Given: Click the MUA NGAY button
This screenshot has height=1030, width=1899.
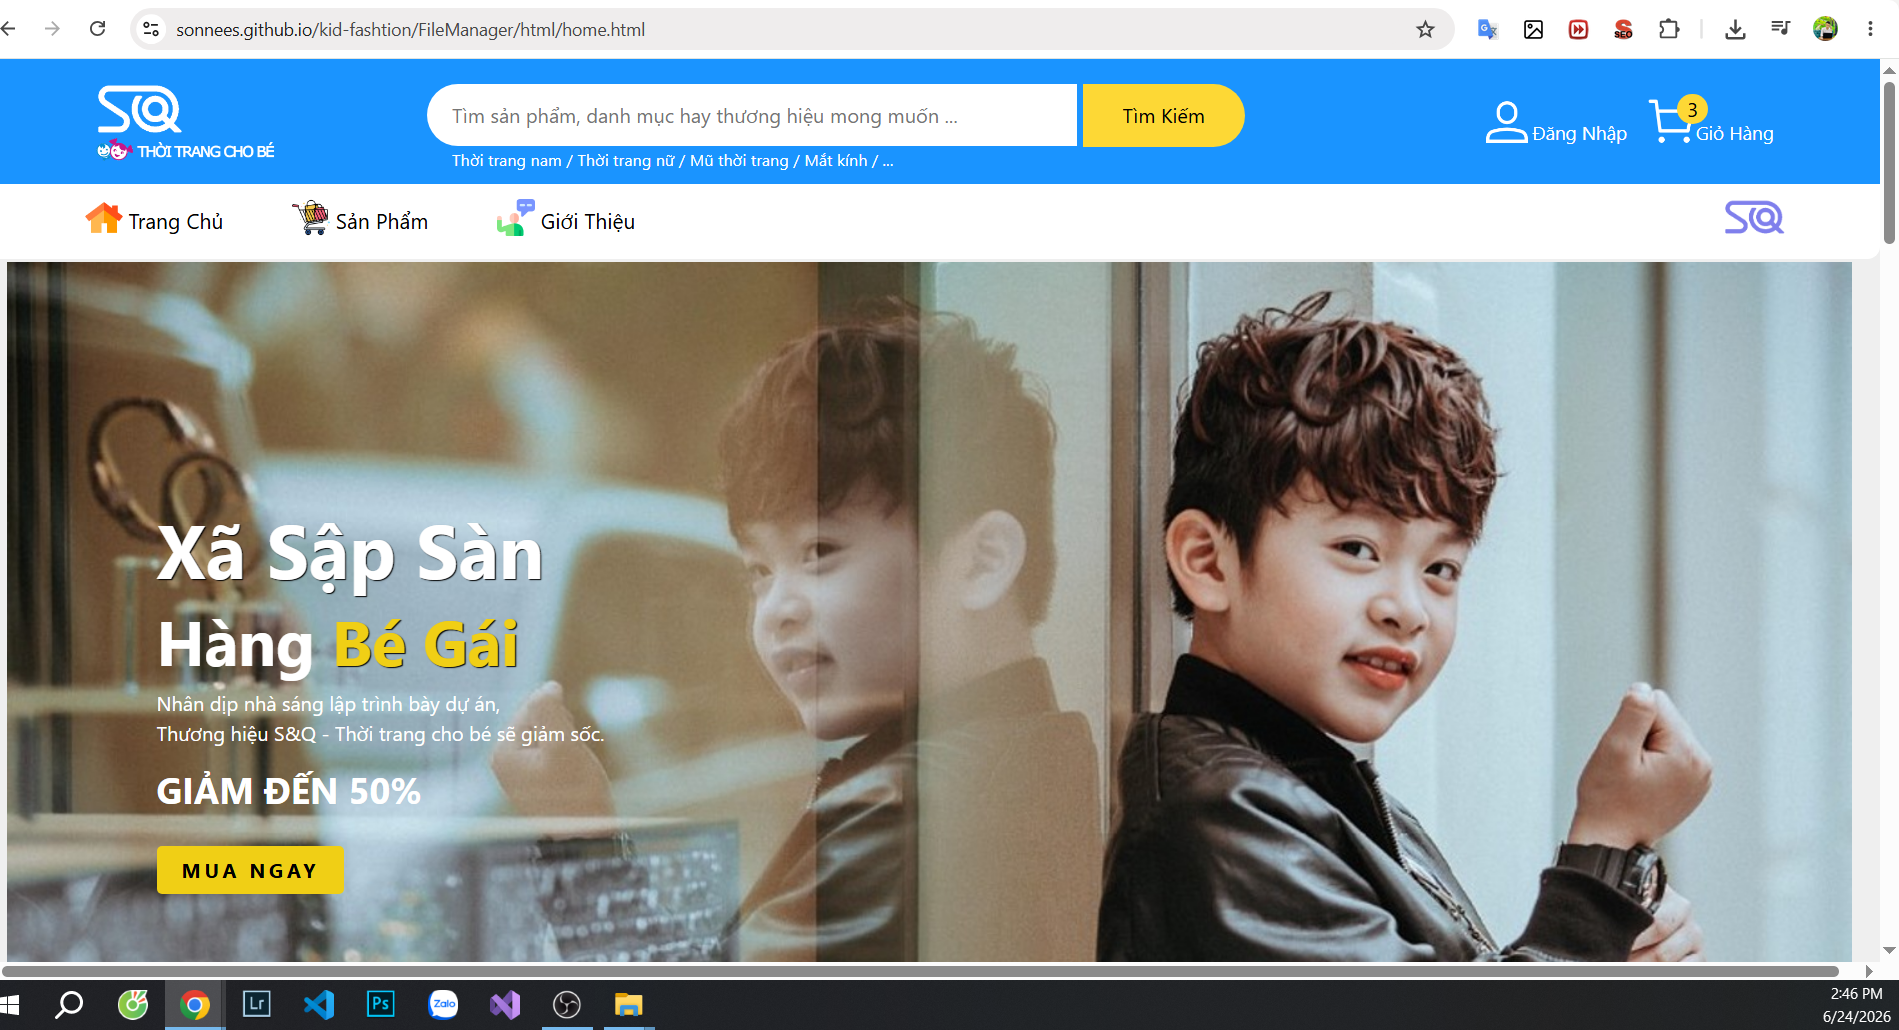Looking at the screenshot, I should [250, 870].
